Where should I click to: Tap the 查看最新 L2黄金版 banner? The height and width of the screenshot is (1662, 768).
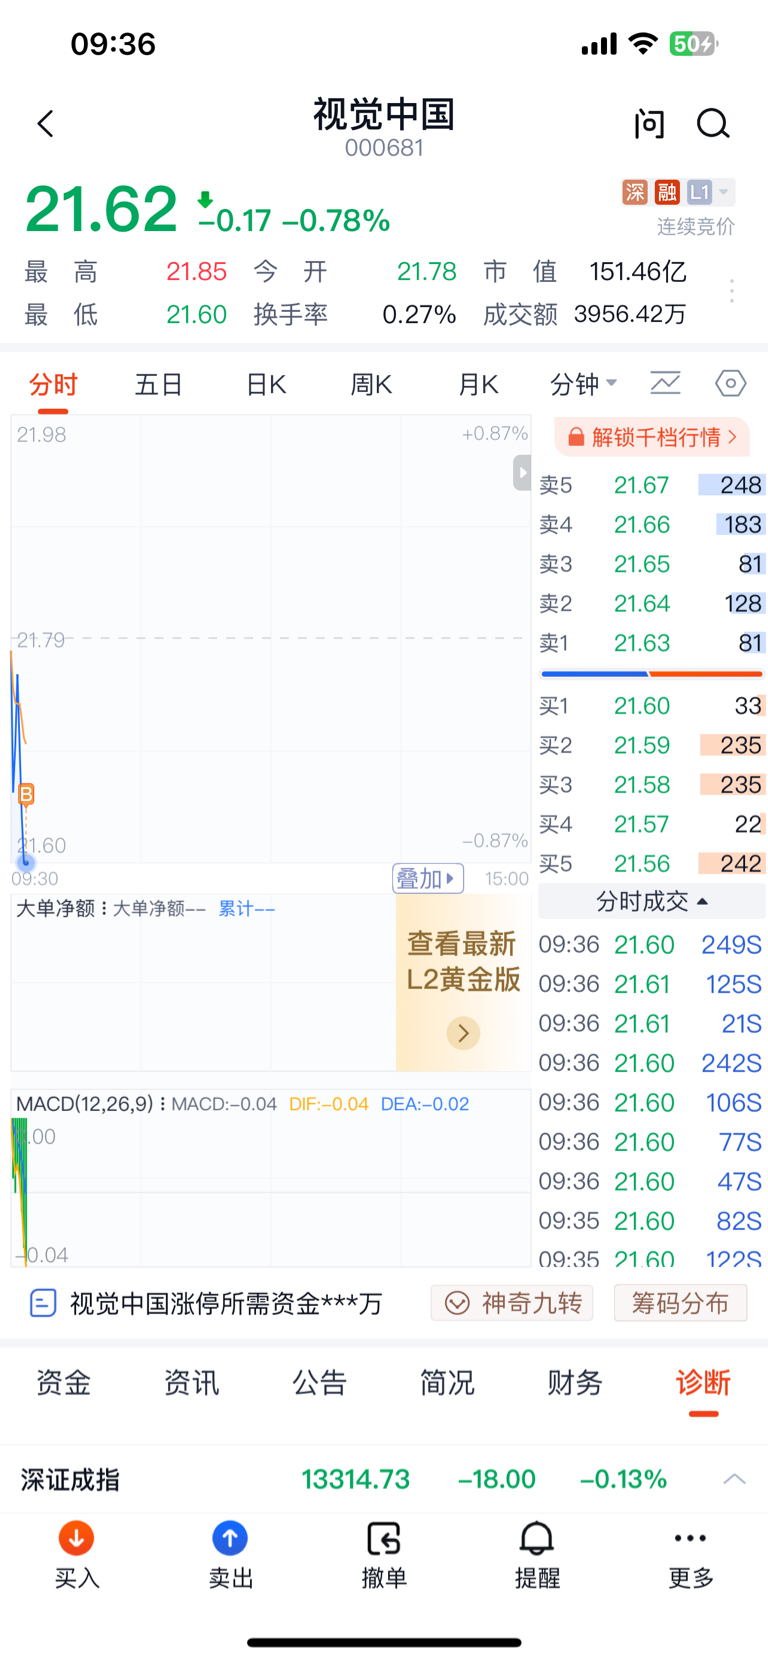463,981
